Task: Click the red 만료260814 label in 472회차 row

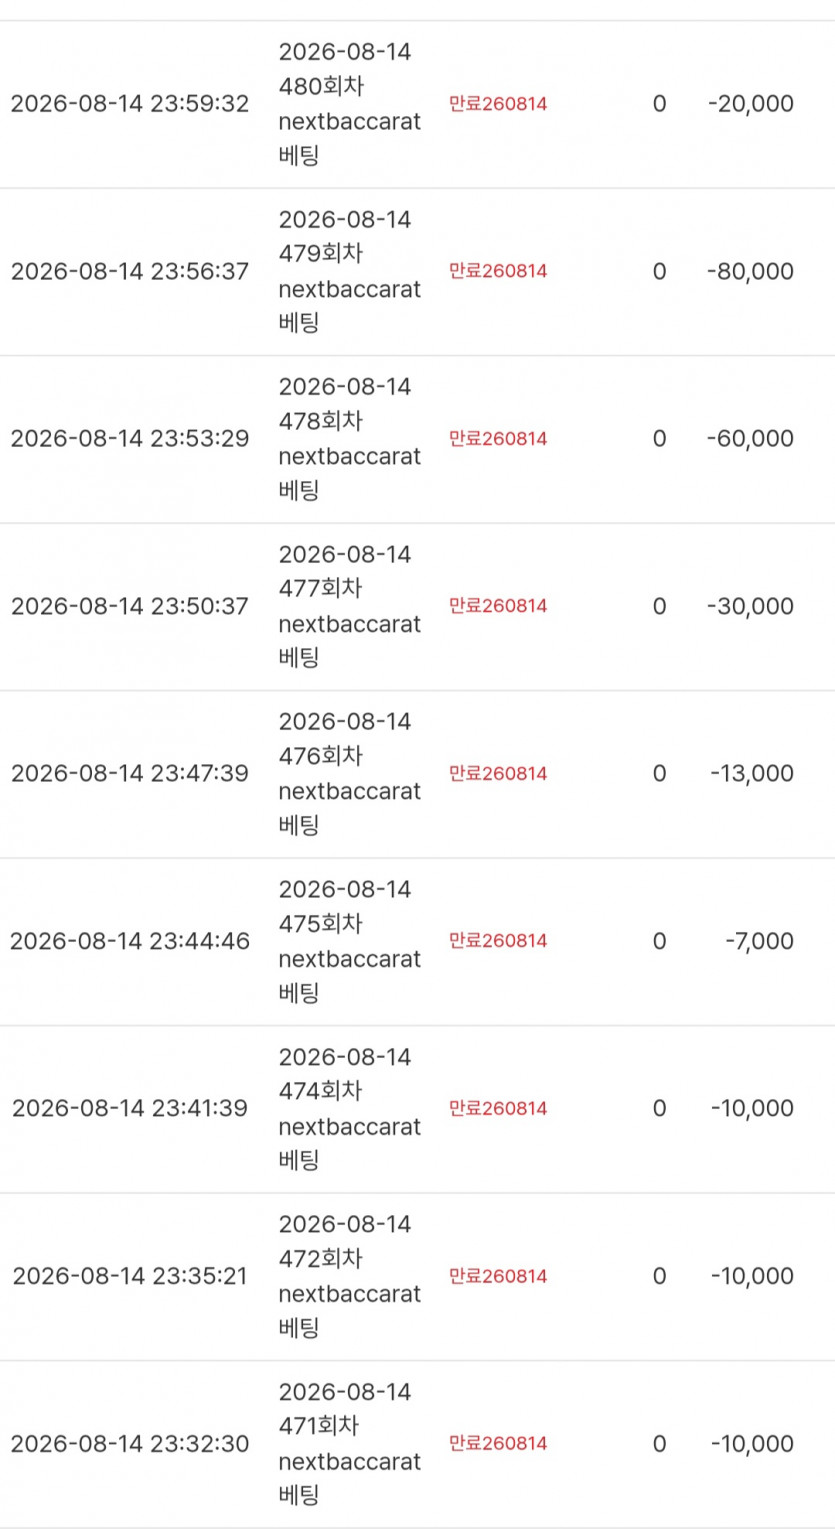Action: click(x=498, y=1276)
